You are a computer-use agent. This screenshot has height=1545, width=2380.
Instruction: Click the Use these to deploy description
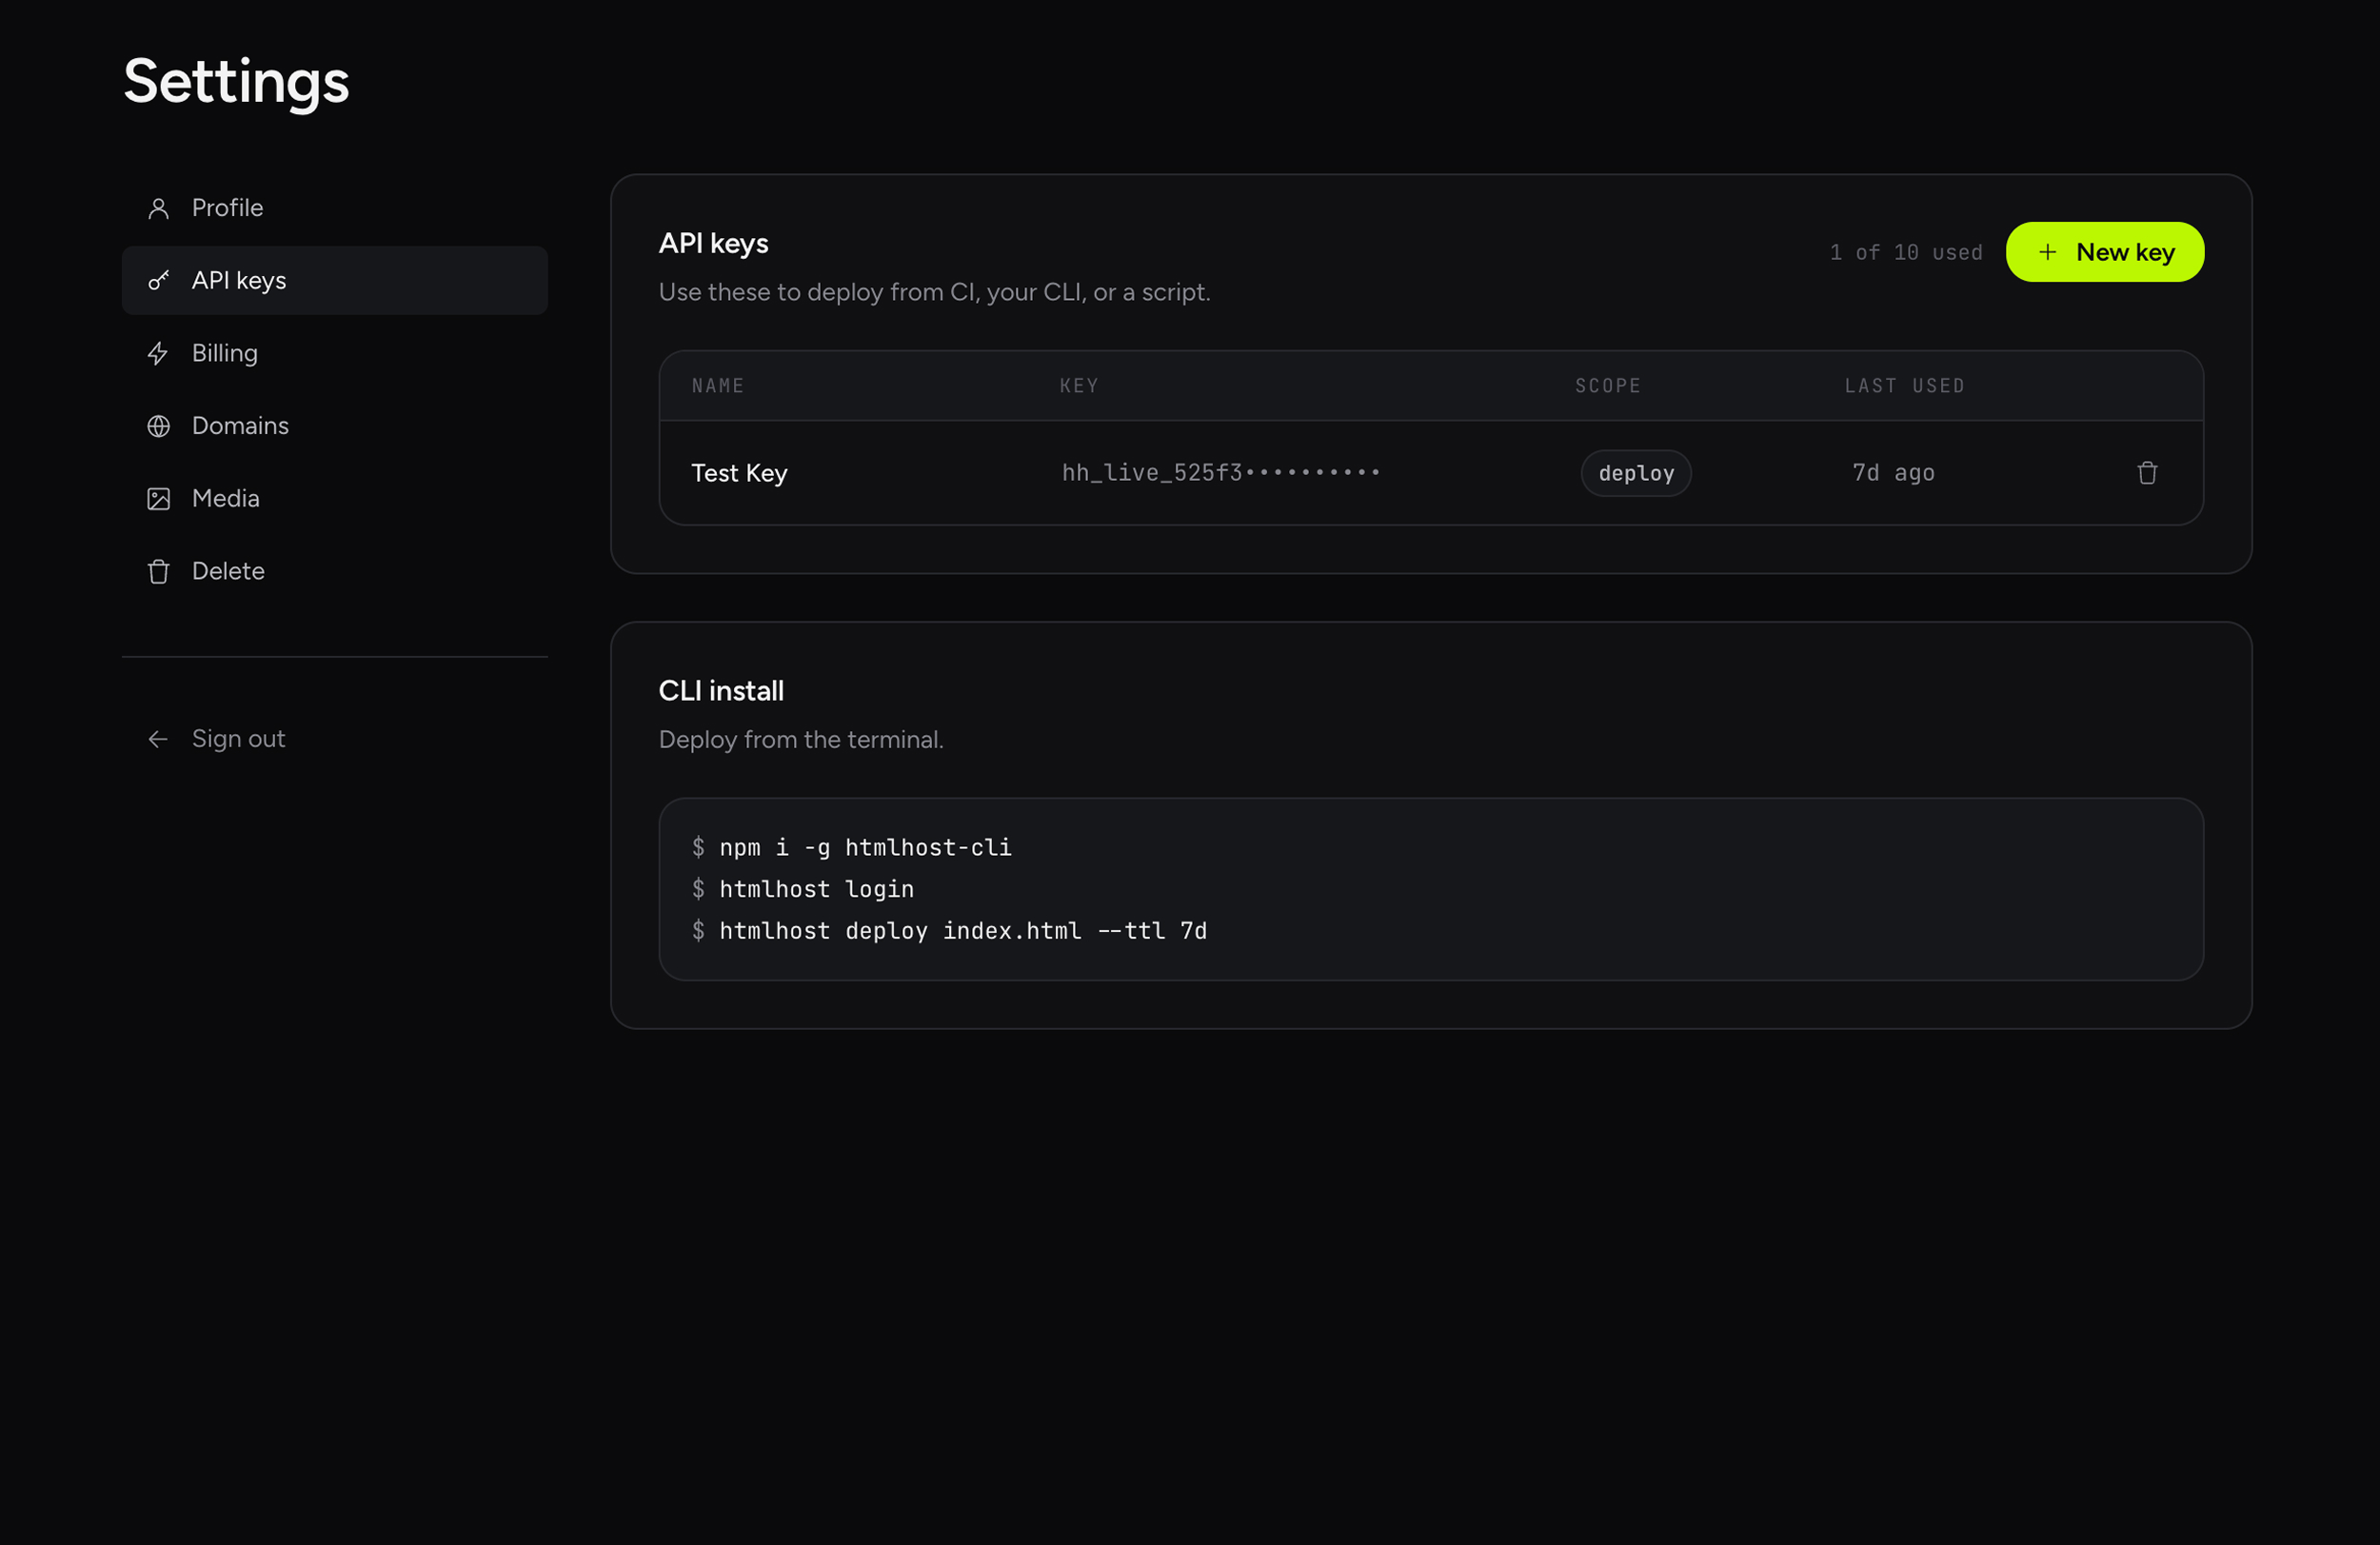[x=934, y=293]
